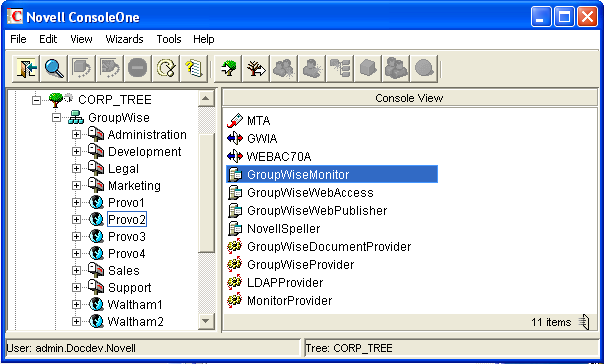Click the MonitorProvider gear icon
This screenshot has width=604, height=364.
tap(235, 300)
